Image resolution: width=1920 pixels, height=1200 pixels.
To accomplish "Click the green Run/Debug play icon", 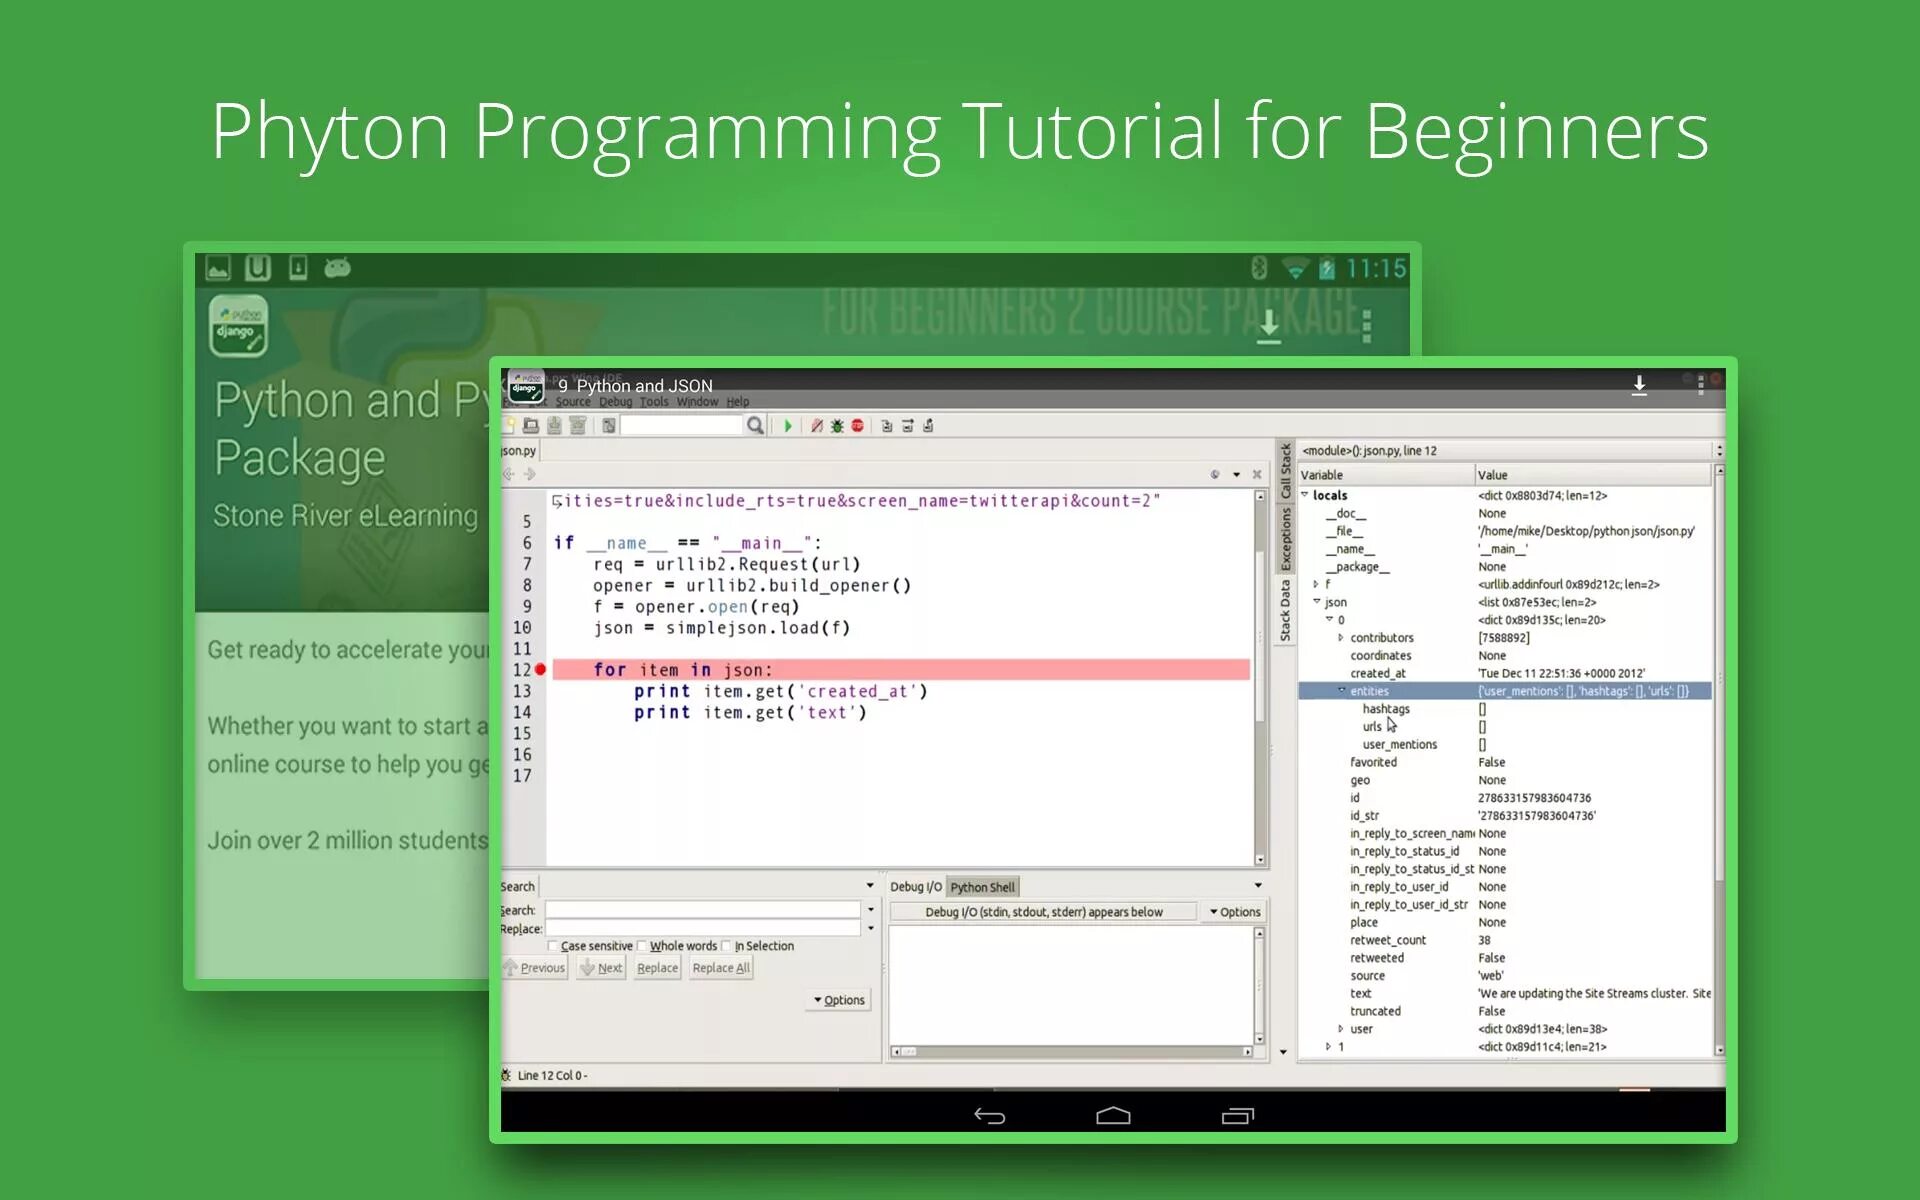I will (x=788, y=426).
